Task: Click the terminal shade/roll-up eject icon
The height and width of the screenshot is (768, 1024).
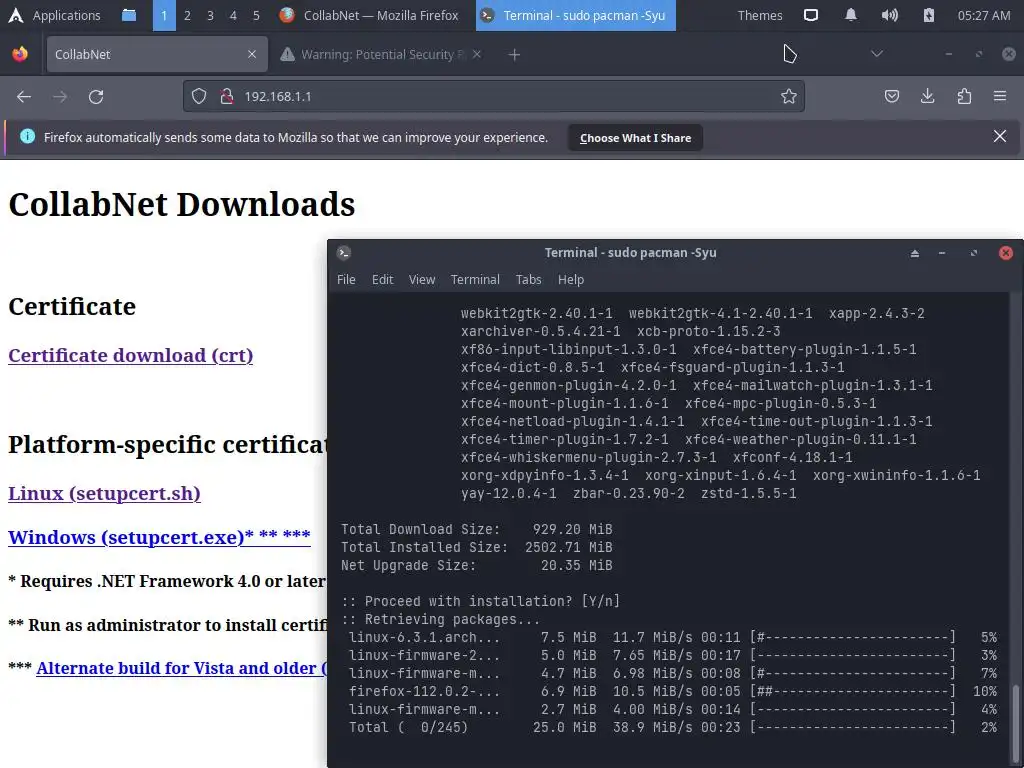Action: tap(915, 253)
